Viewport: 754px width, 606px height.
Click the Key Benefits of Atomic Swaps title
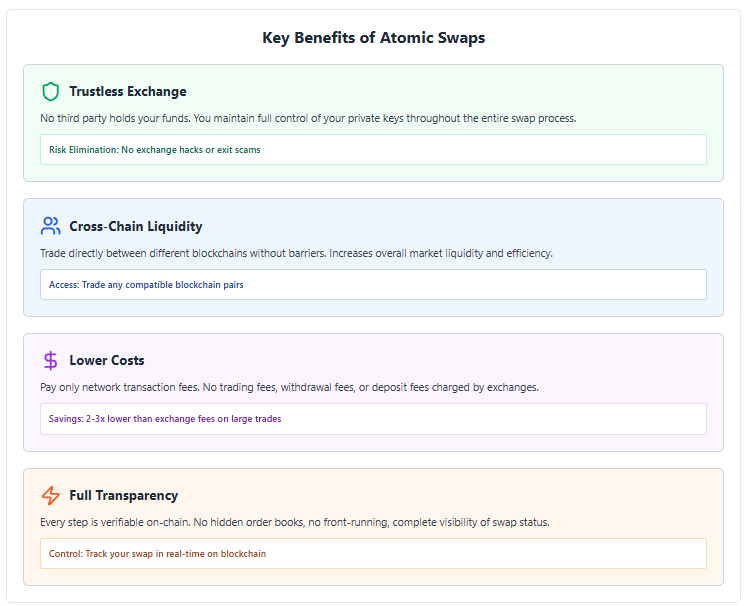[x=374, y=38]
